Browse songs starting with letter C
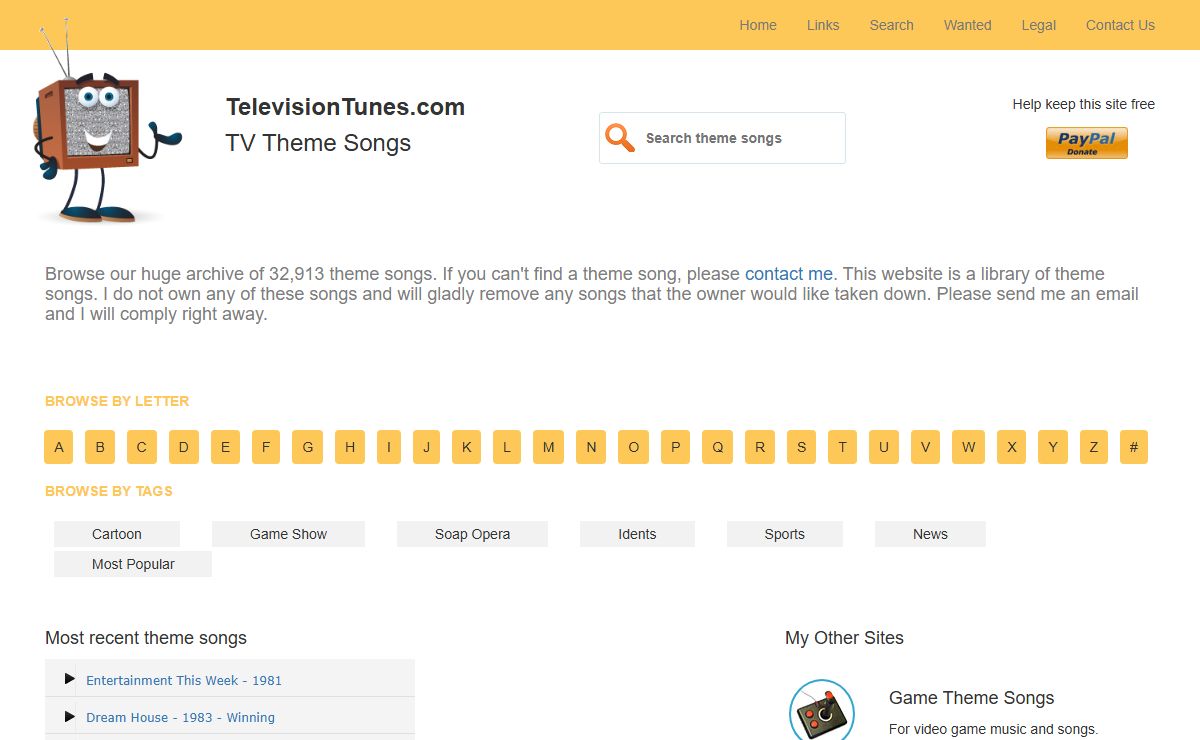1200x740 pixels. tap(142, 447)
